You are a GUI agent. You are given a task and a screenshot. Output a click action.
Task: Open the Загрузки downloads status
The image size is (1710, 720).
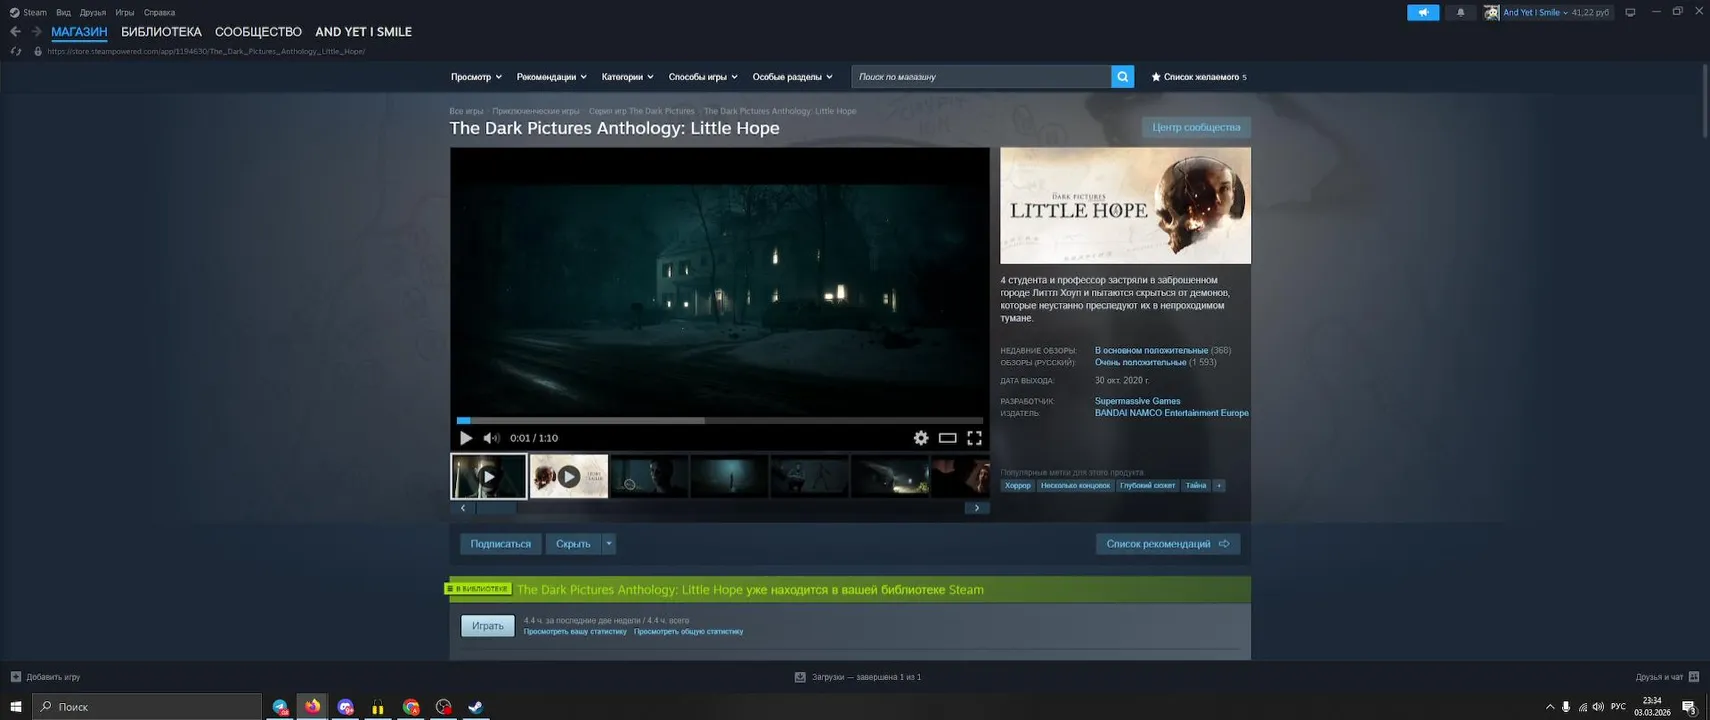(858, 677)
